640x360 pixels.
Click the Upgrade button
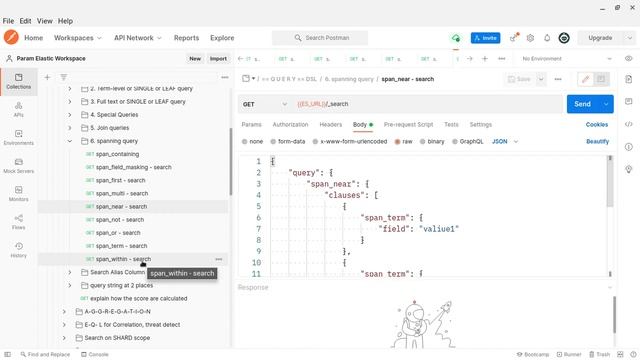(x=600, y=38)
